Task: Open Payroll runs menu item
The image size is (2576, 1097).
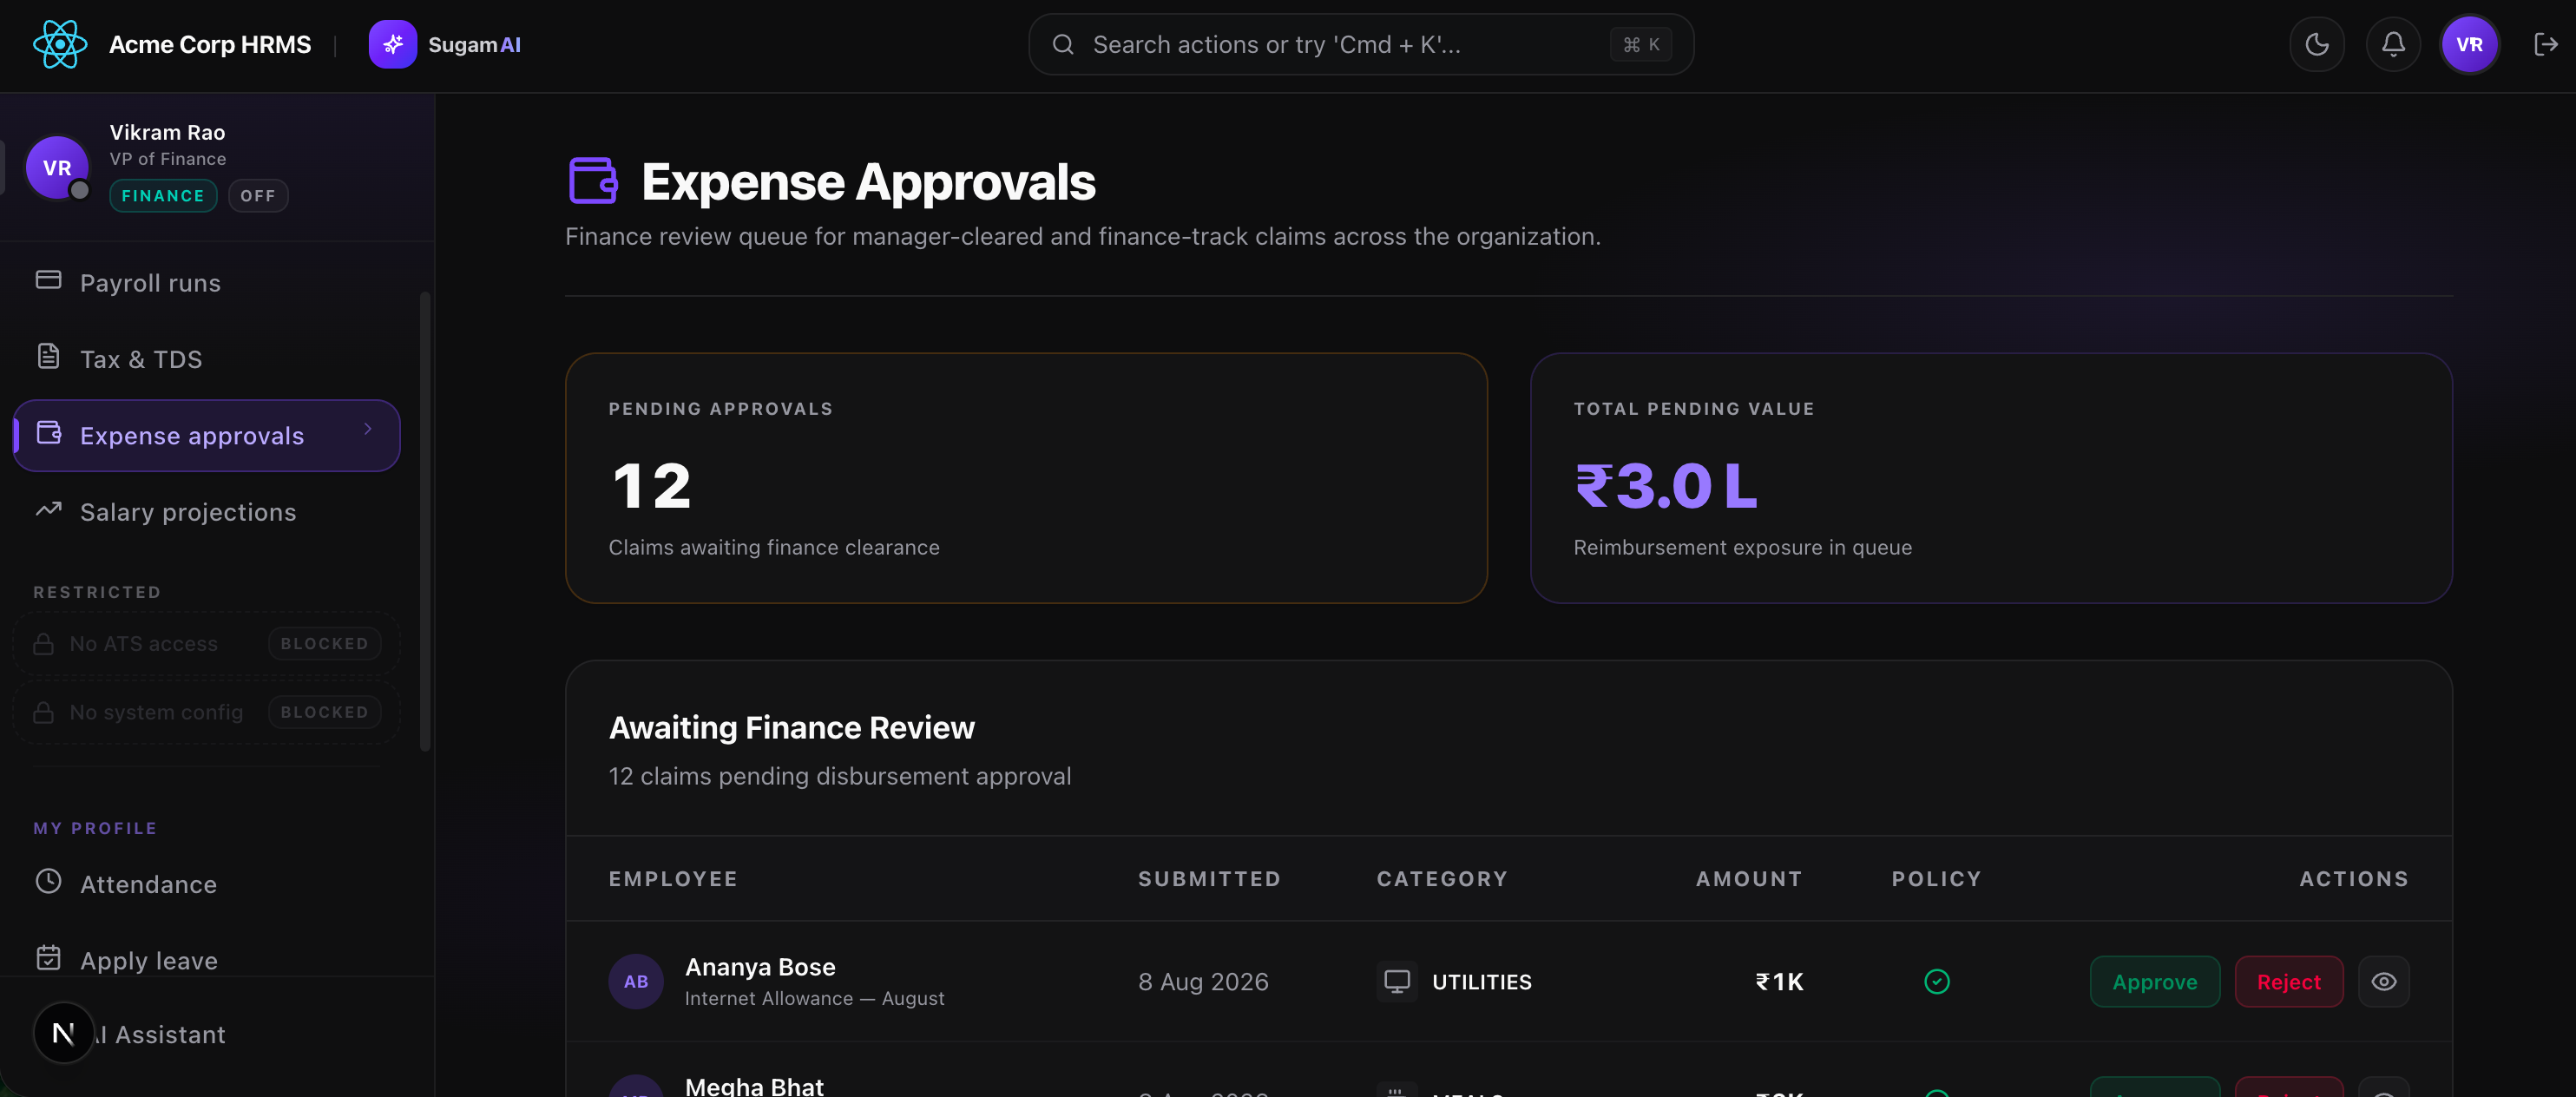Action: click(x=205, y=283)
